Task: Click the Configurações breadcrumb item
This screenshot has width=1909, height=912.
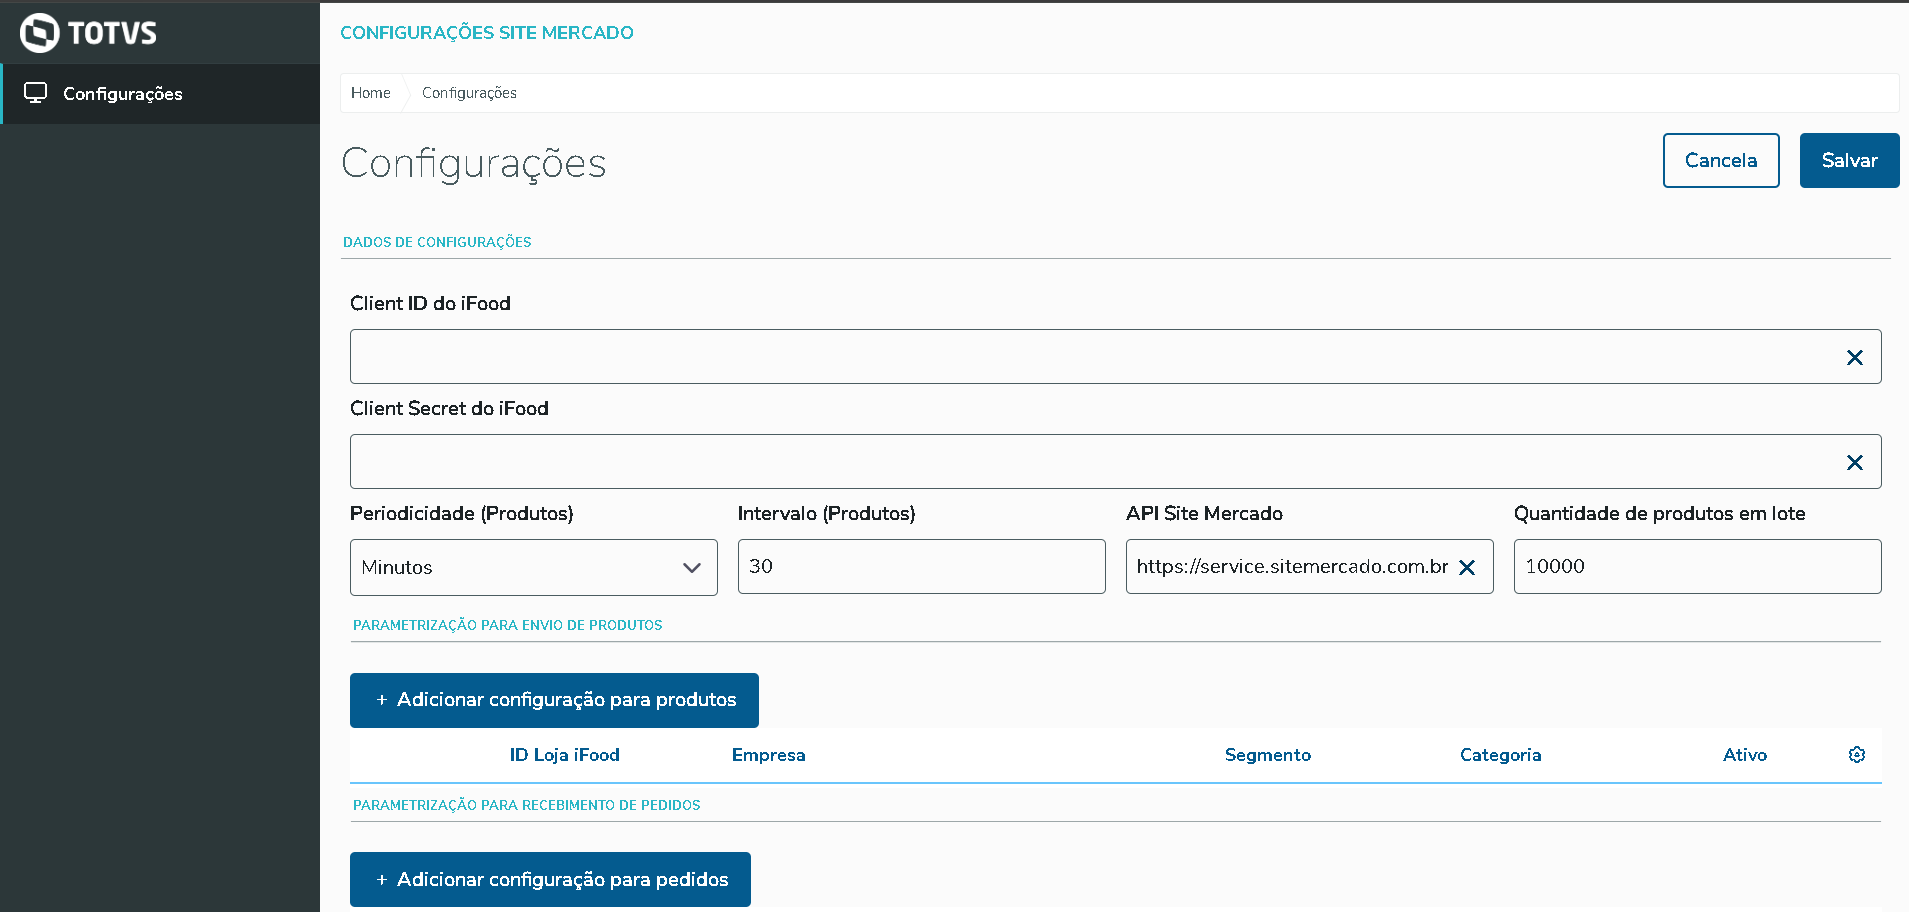Action: click(469, 93)
